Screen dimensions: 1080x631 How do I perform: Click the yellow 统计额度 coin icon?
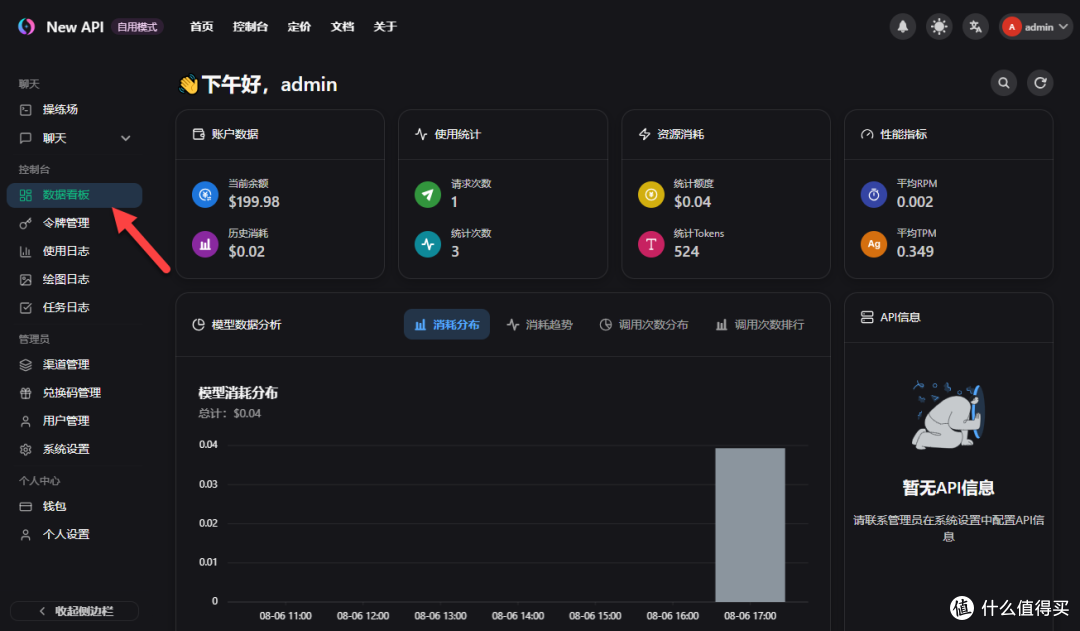coord(651,195)
